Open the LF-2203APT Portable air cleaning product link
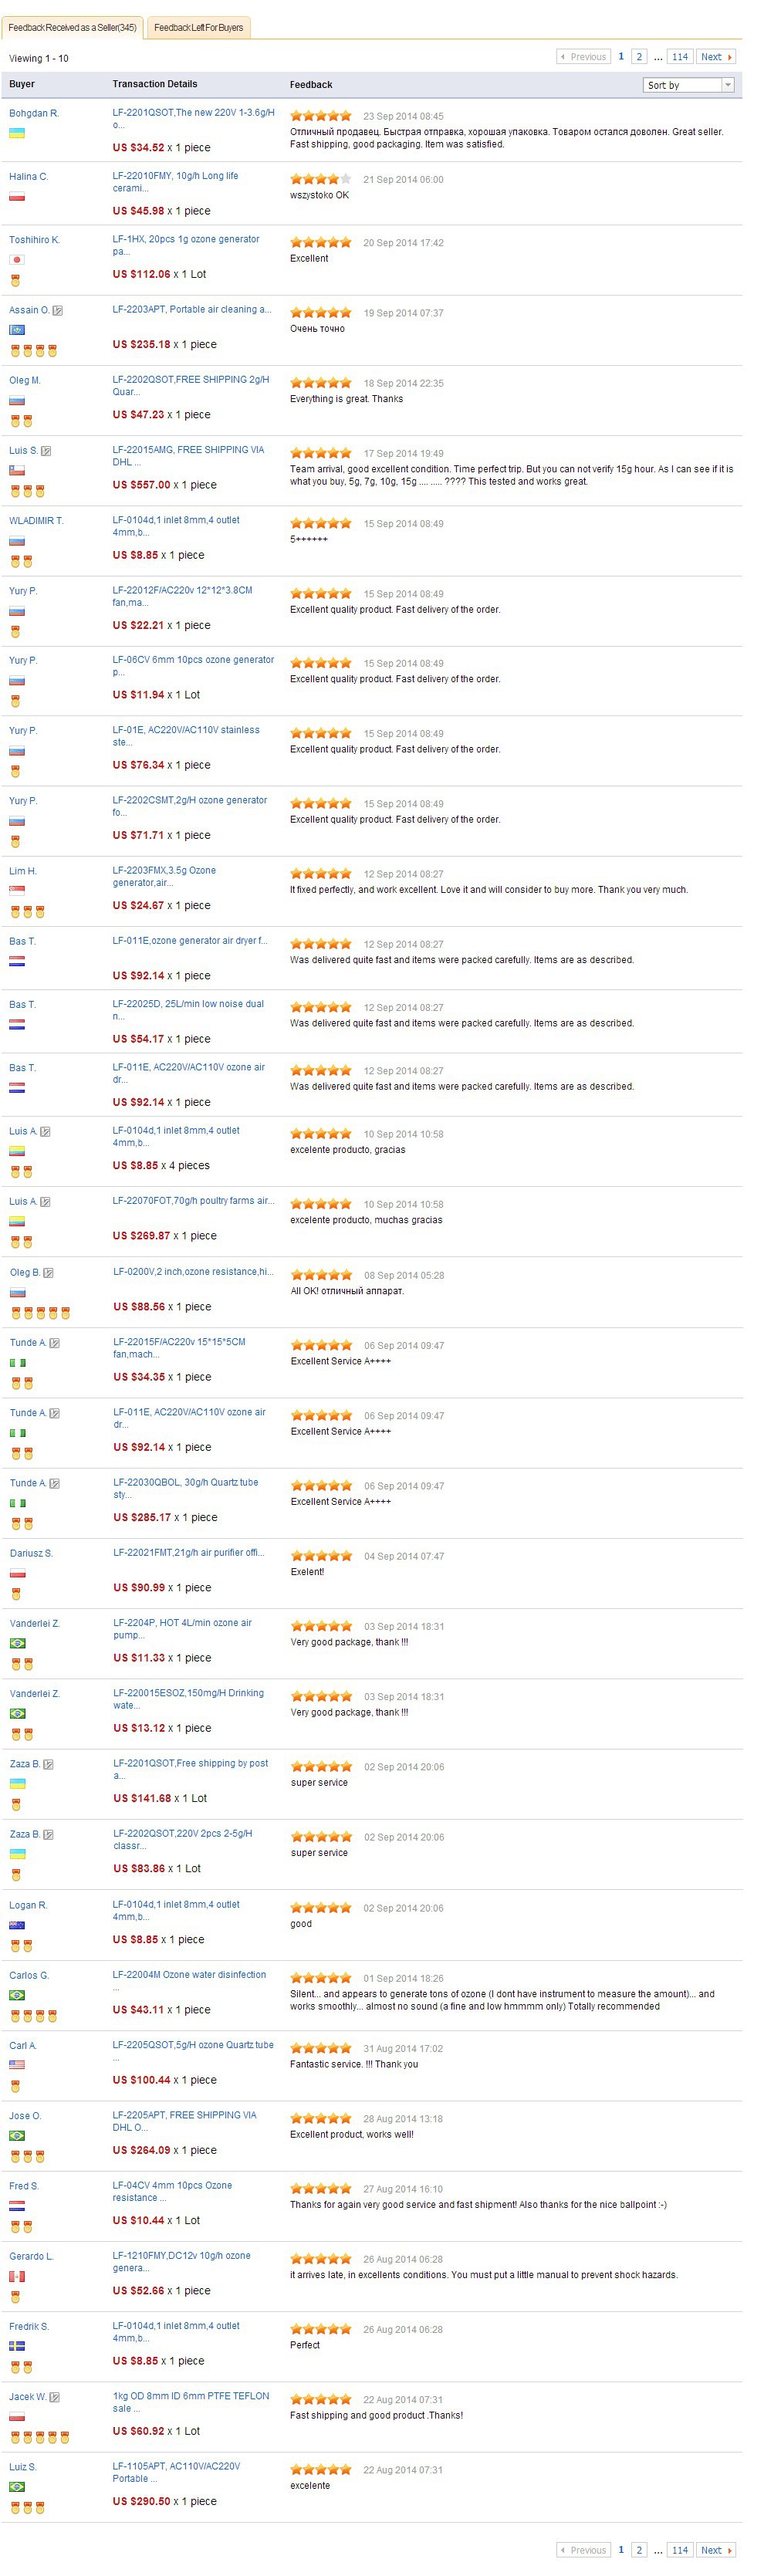This screenshot has height=2576, width=764. click(191, 310)
